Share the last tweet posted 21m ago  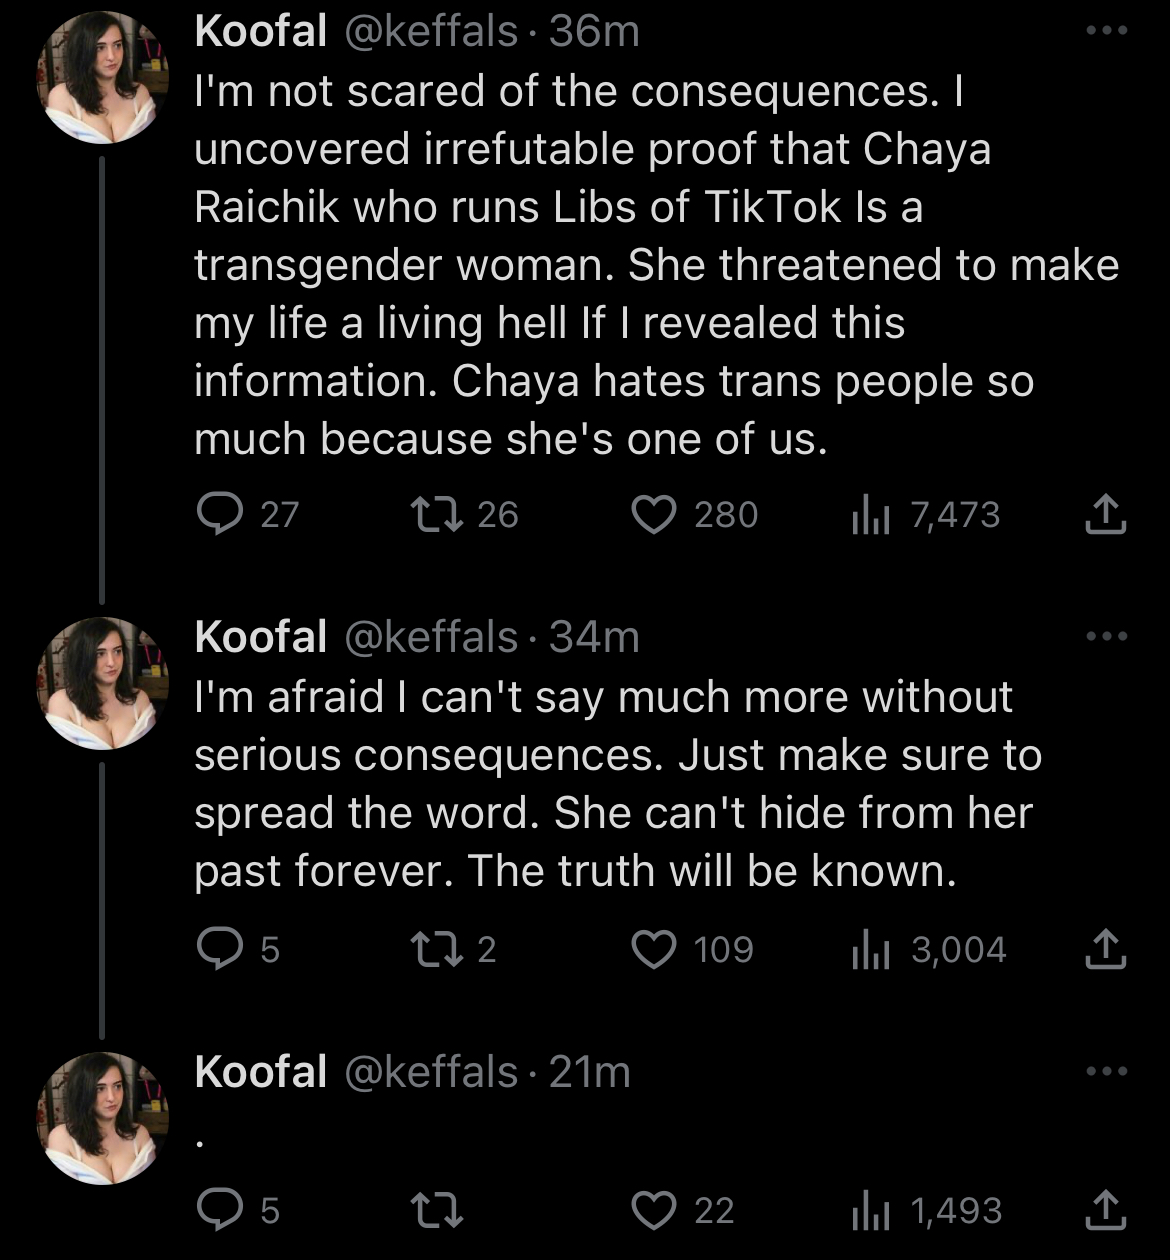1105,1210
